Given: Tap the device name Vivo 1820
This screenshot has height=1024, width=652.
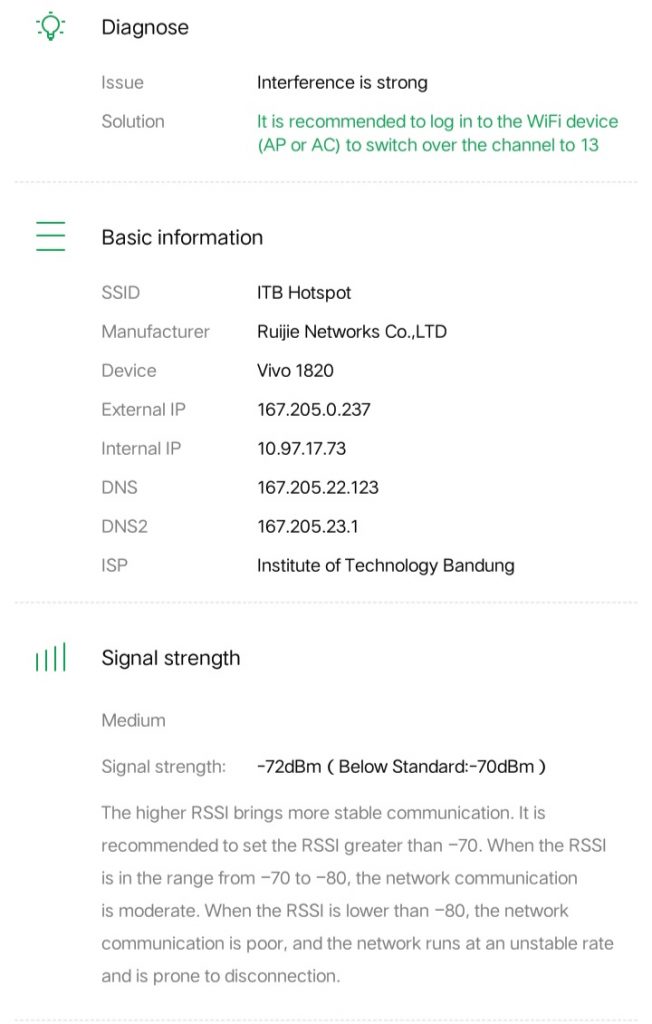Looking at the screenshot, I should [295, 371].
